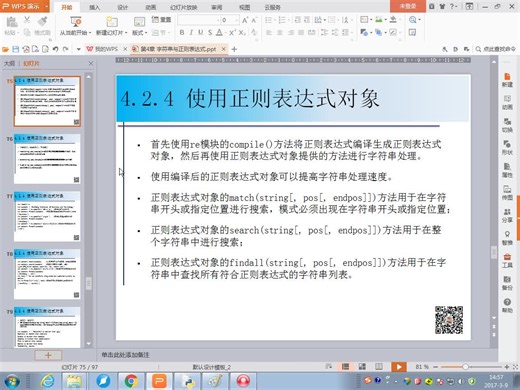520x390 pixels.
Task: Click the font color A icon
Action: (219, 32)
